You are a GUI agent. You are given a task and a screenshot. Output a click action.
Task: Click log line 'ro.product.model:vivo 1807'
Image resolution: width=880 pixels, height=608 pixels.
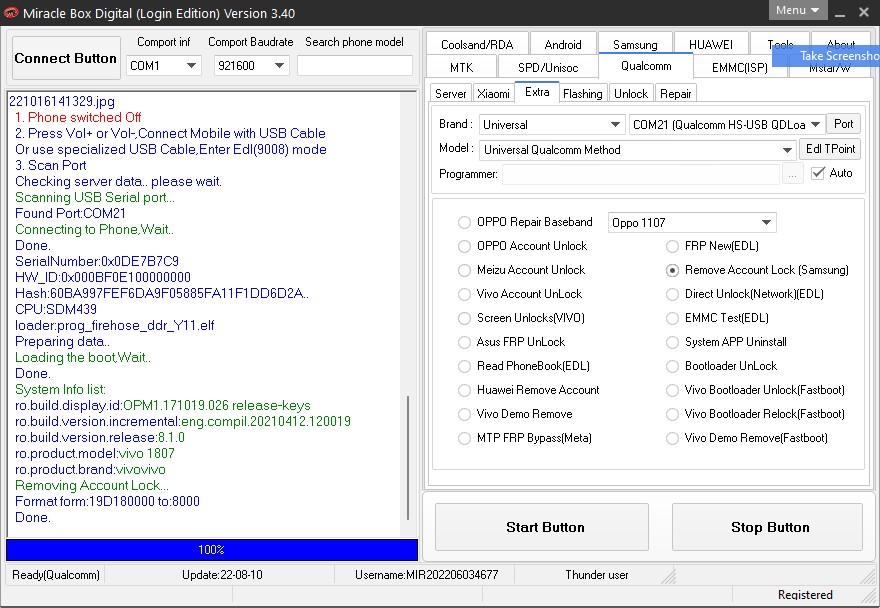(95, 453)
